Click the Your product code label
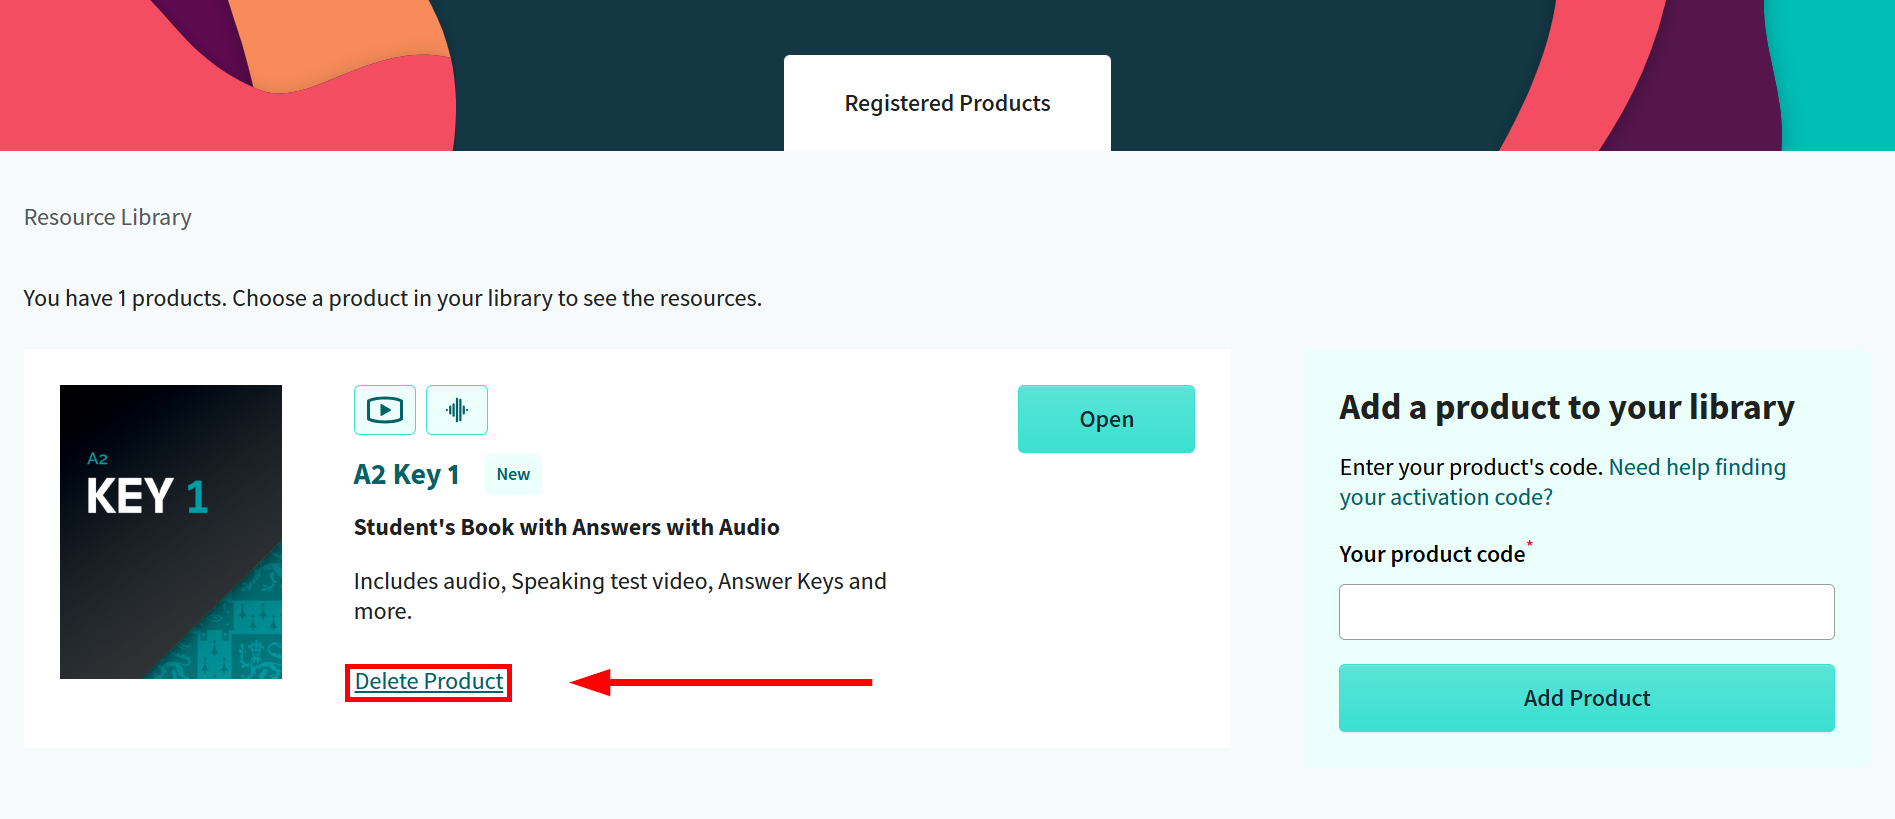 (1432, 554)
